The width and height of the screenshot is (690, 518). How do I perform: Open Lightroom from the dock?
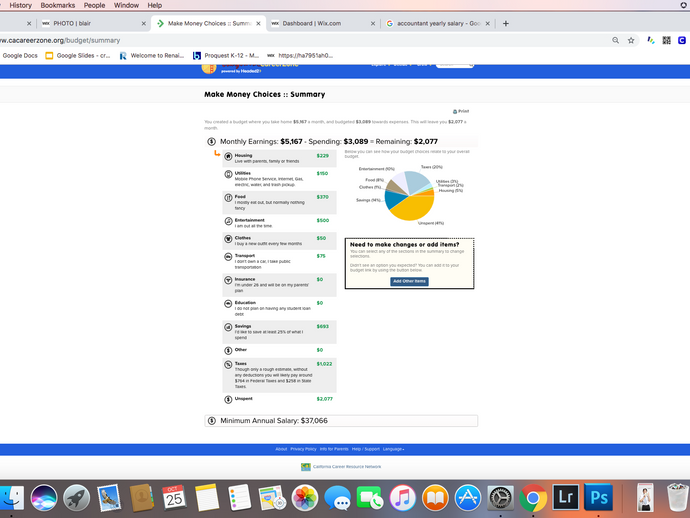tap(566, 497)
